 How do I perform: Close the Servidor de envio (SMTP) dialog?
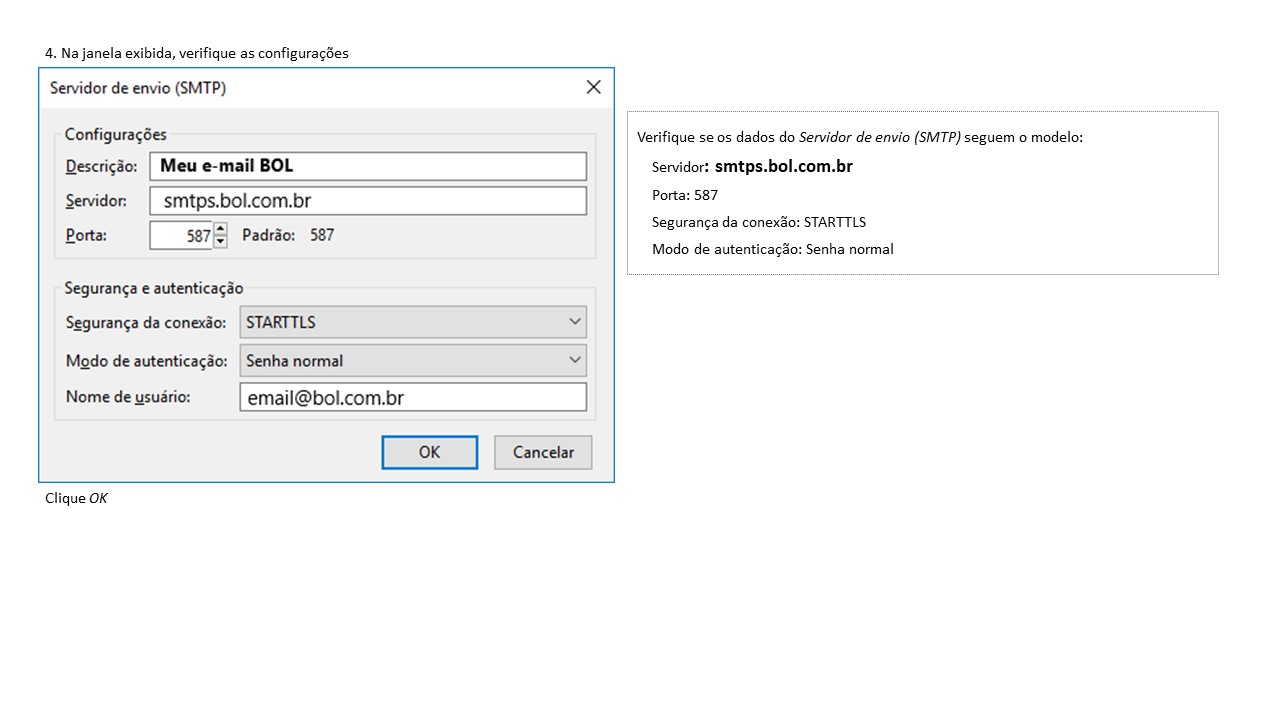point(593,87)
